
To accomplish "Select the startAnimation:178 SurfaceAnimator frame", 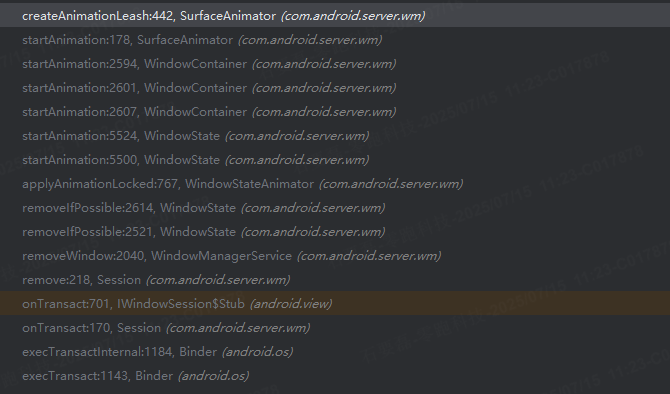I will [x=335, y=40].
